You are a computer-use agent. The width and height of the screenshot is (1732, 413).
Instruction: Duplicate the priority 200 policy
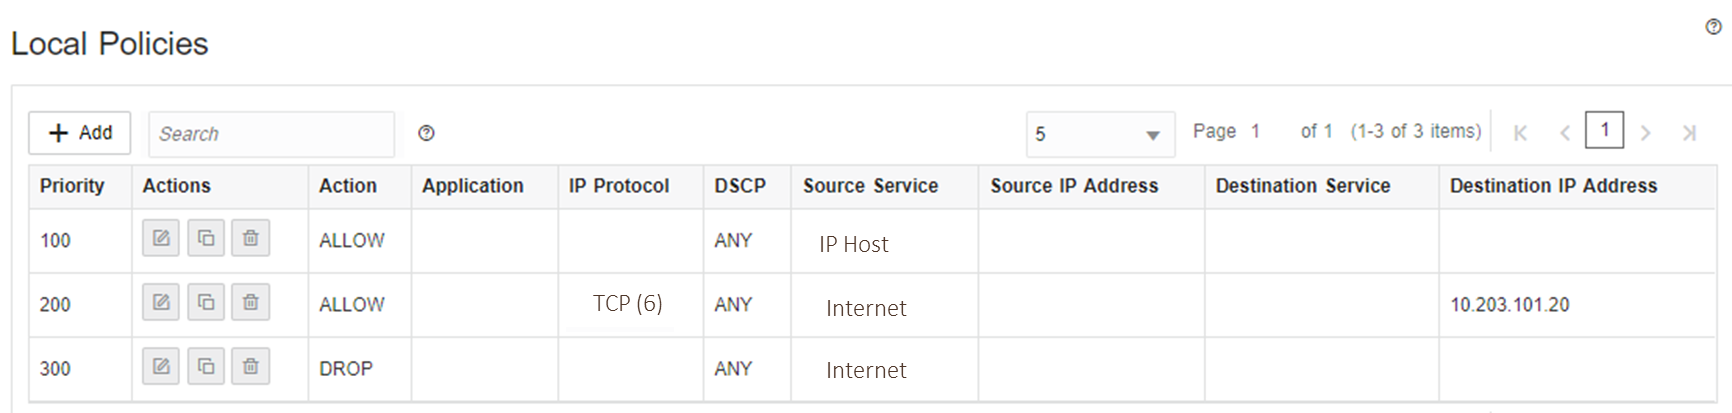pyautogui.click(x=206, y=302)
